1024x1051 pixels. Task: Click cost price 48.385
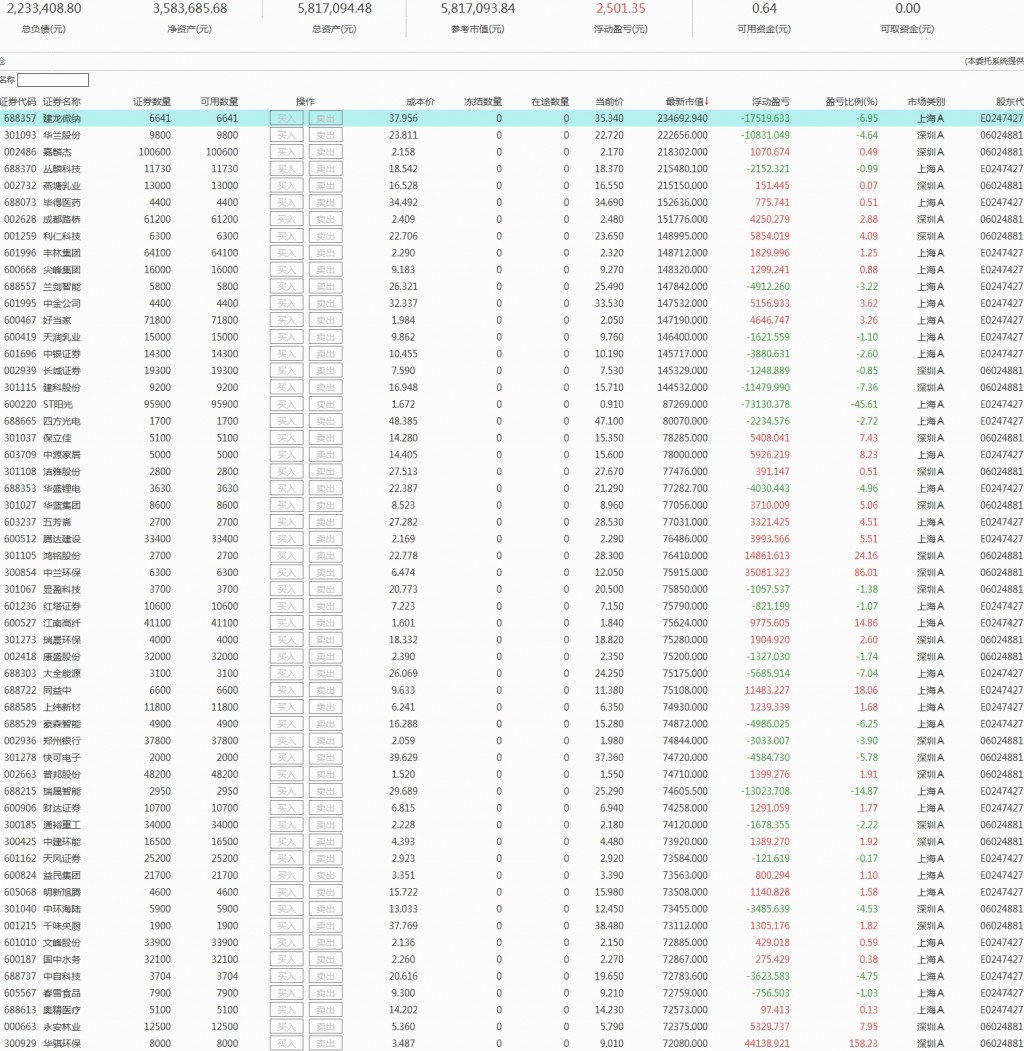[x=403, y=421]
